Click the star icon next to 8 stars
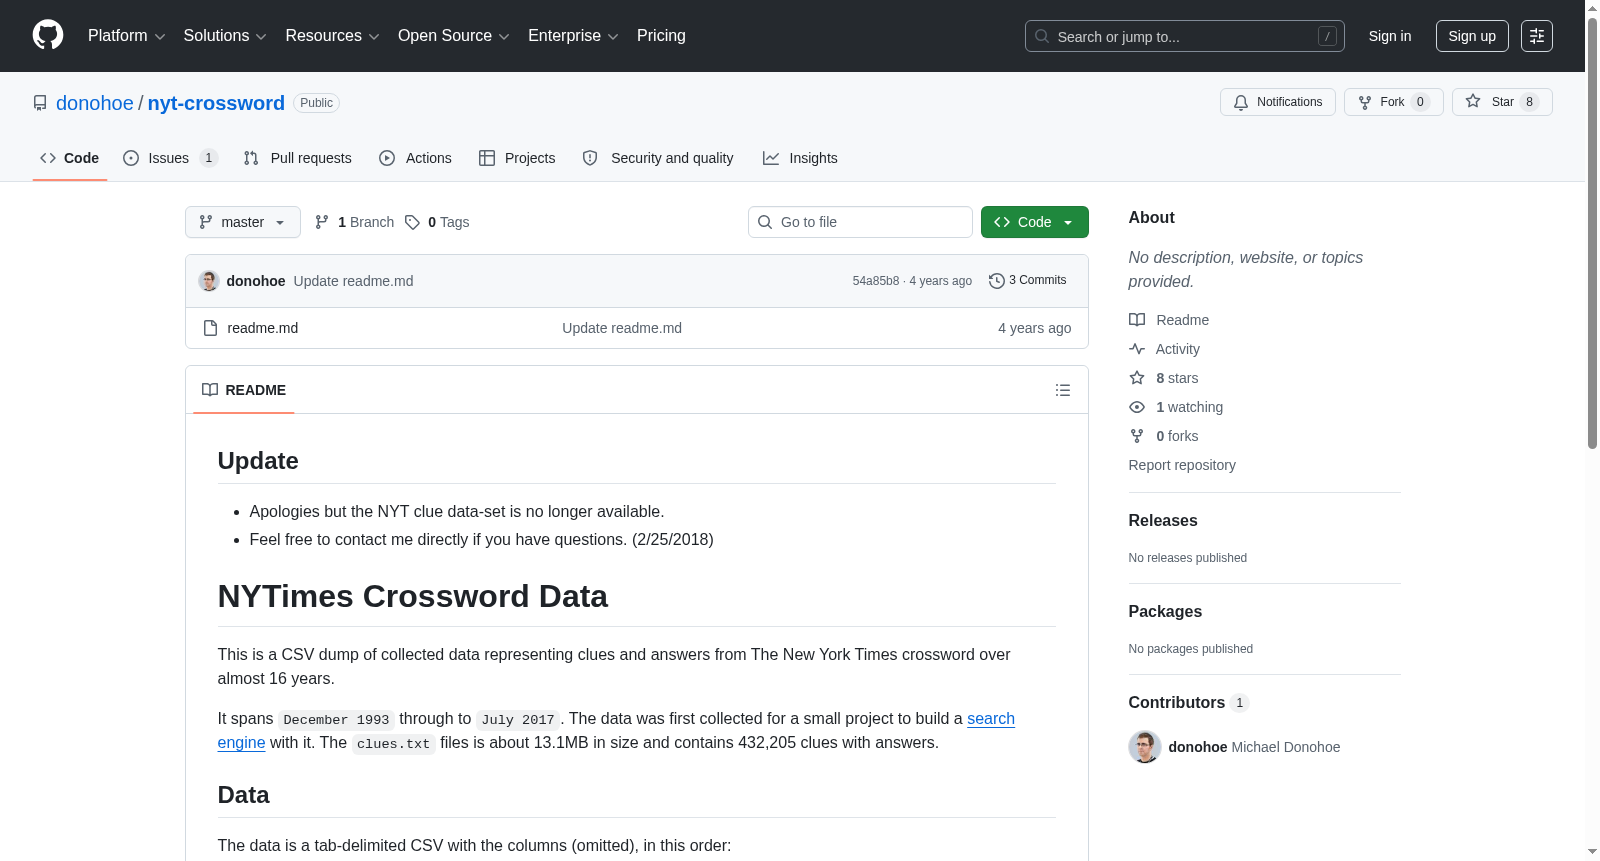The height and width of the screenshot is (861, 1600). point(1137,378)
